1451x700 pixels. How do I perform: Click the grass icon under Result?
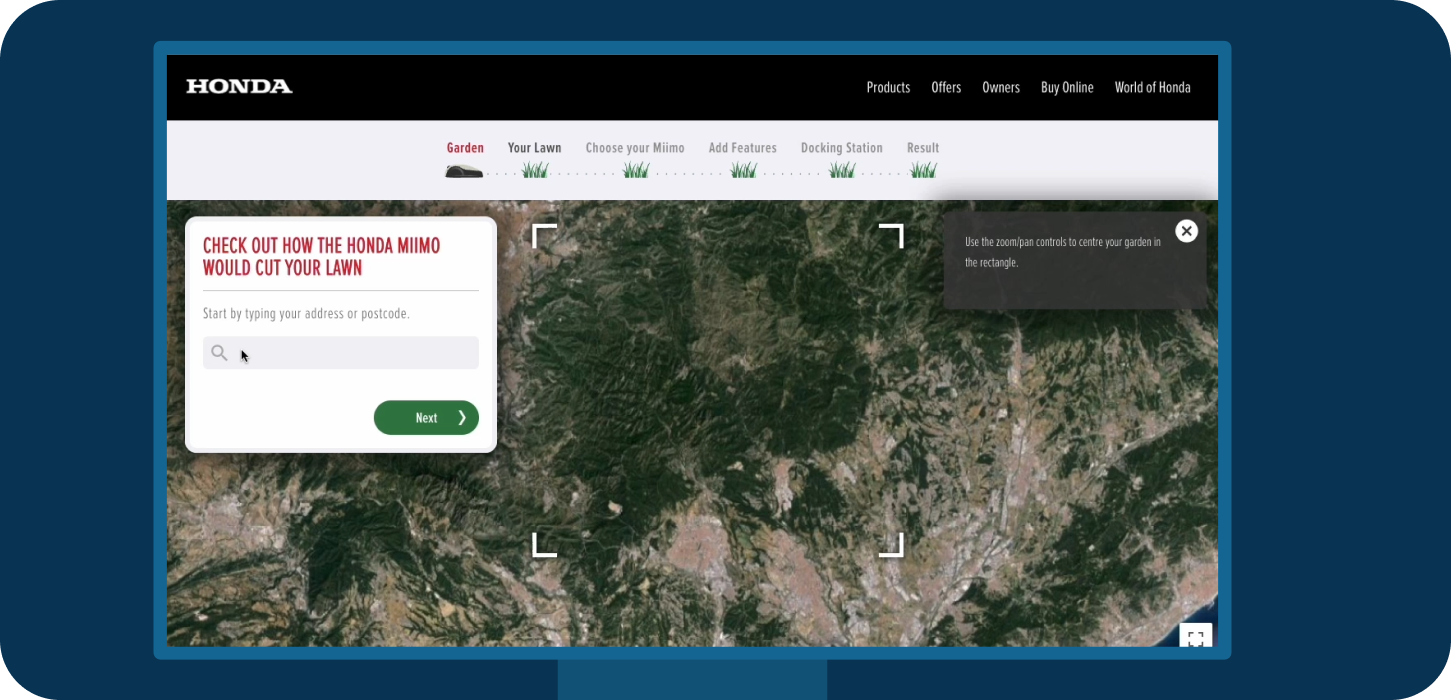click(x=923, y=170)
